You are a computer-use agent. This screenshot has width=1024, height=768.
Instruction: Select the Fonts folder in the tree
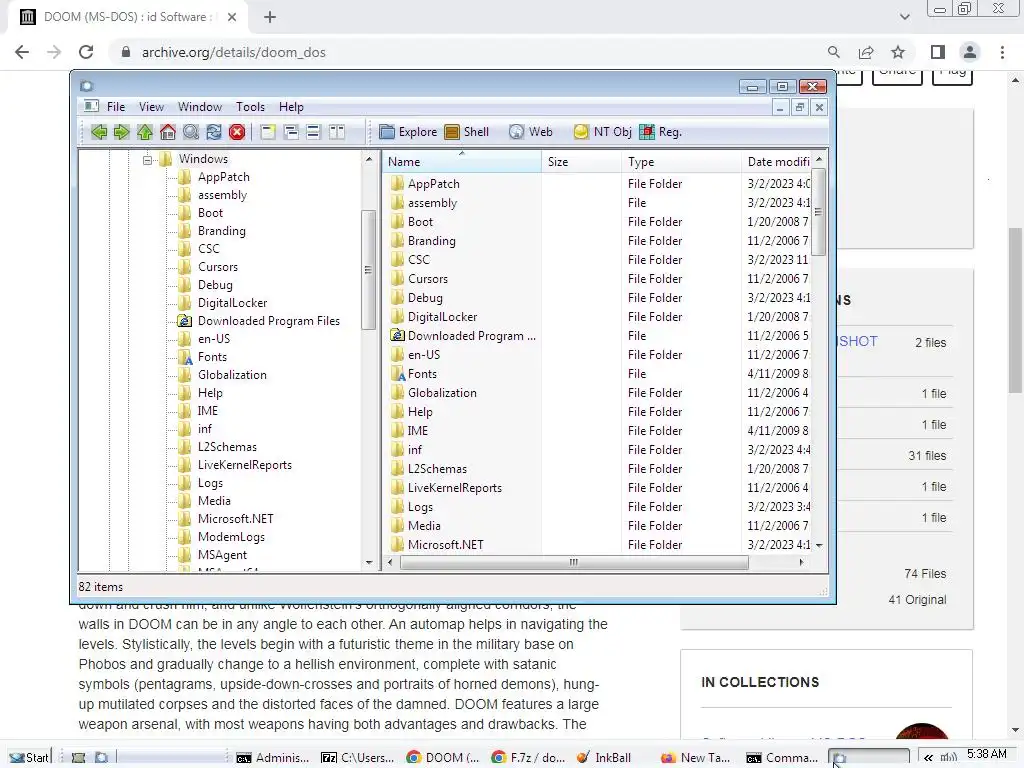(x=212, y=357)
